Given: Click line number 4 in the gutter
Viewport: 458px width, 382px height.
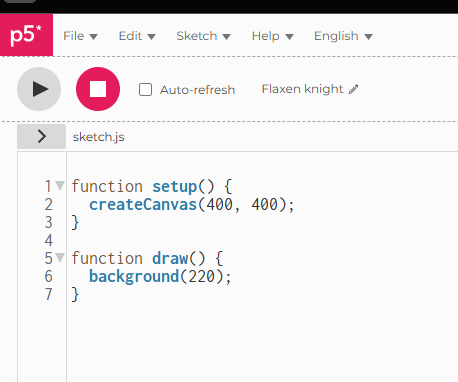Looking at the screenshot, I should point(49,240).
